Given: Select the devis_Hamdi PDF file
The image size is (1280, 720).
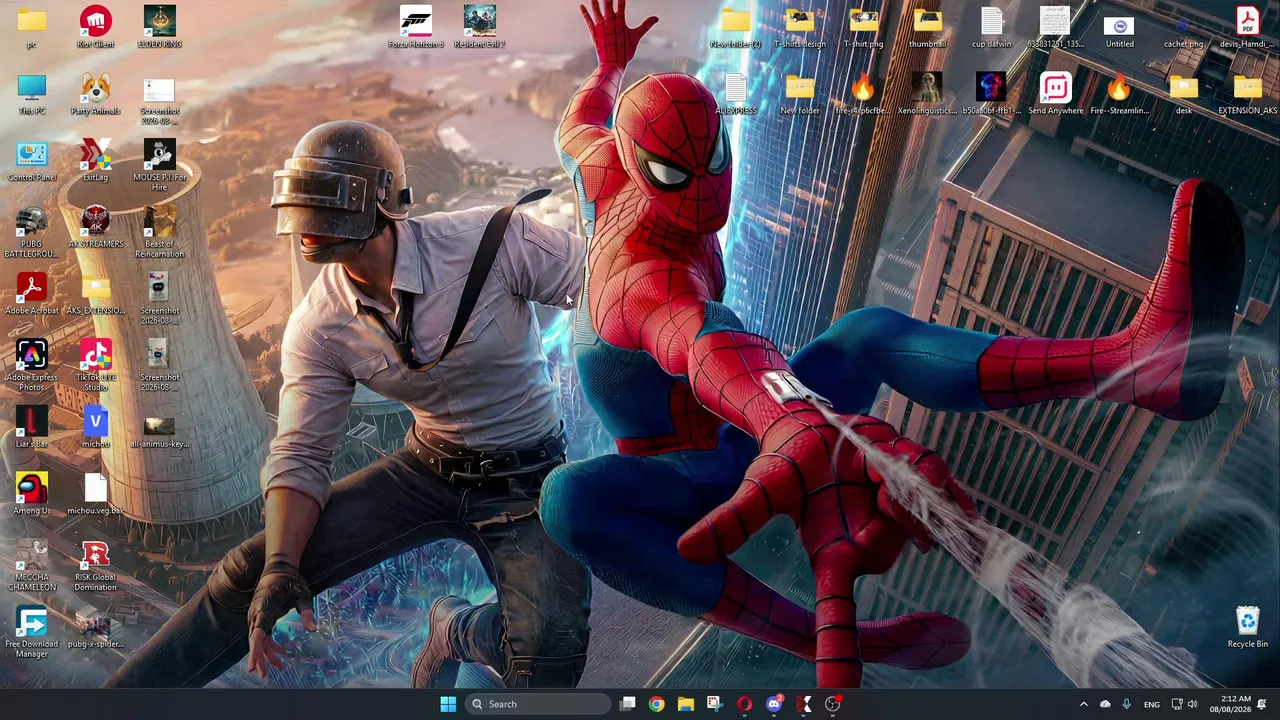Looking at the screenshot, I should pyautogui.click(x=1248, y=27).
